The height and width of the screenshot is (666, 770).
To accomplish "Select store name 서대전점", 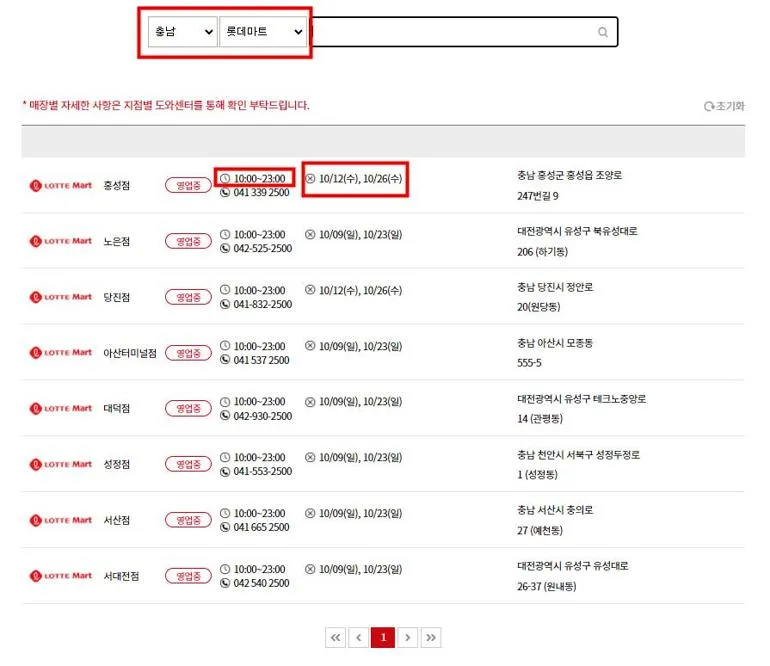I will coord(121,576).
